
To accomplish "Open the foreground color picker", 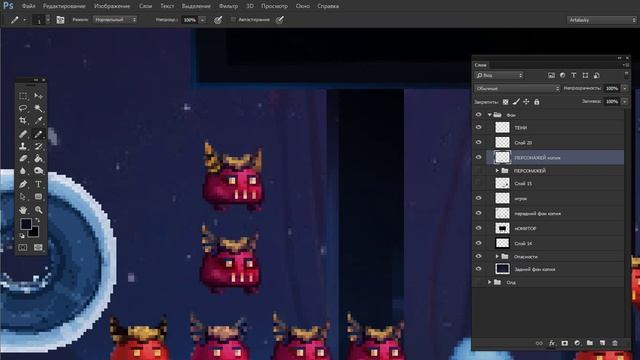I will [x=25, y=223].
